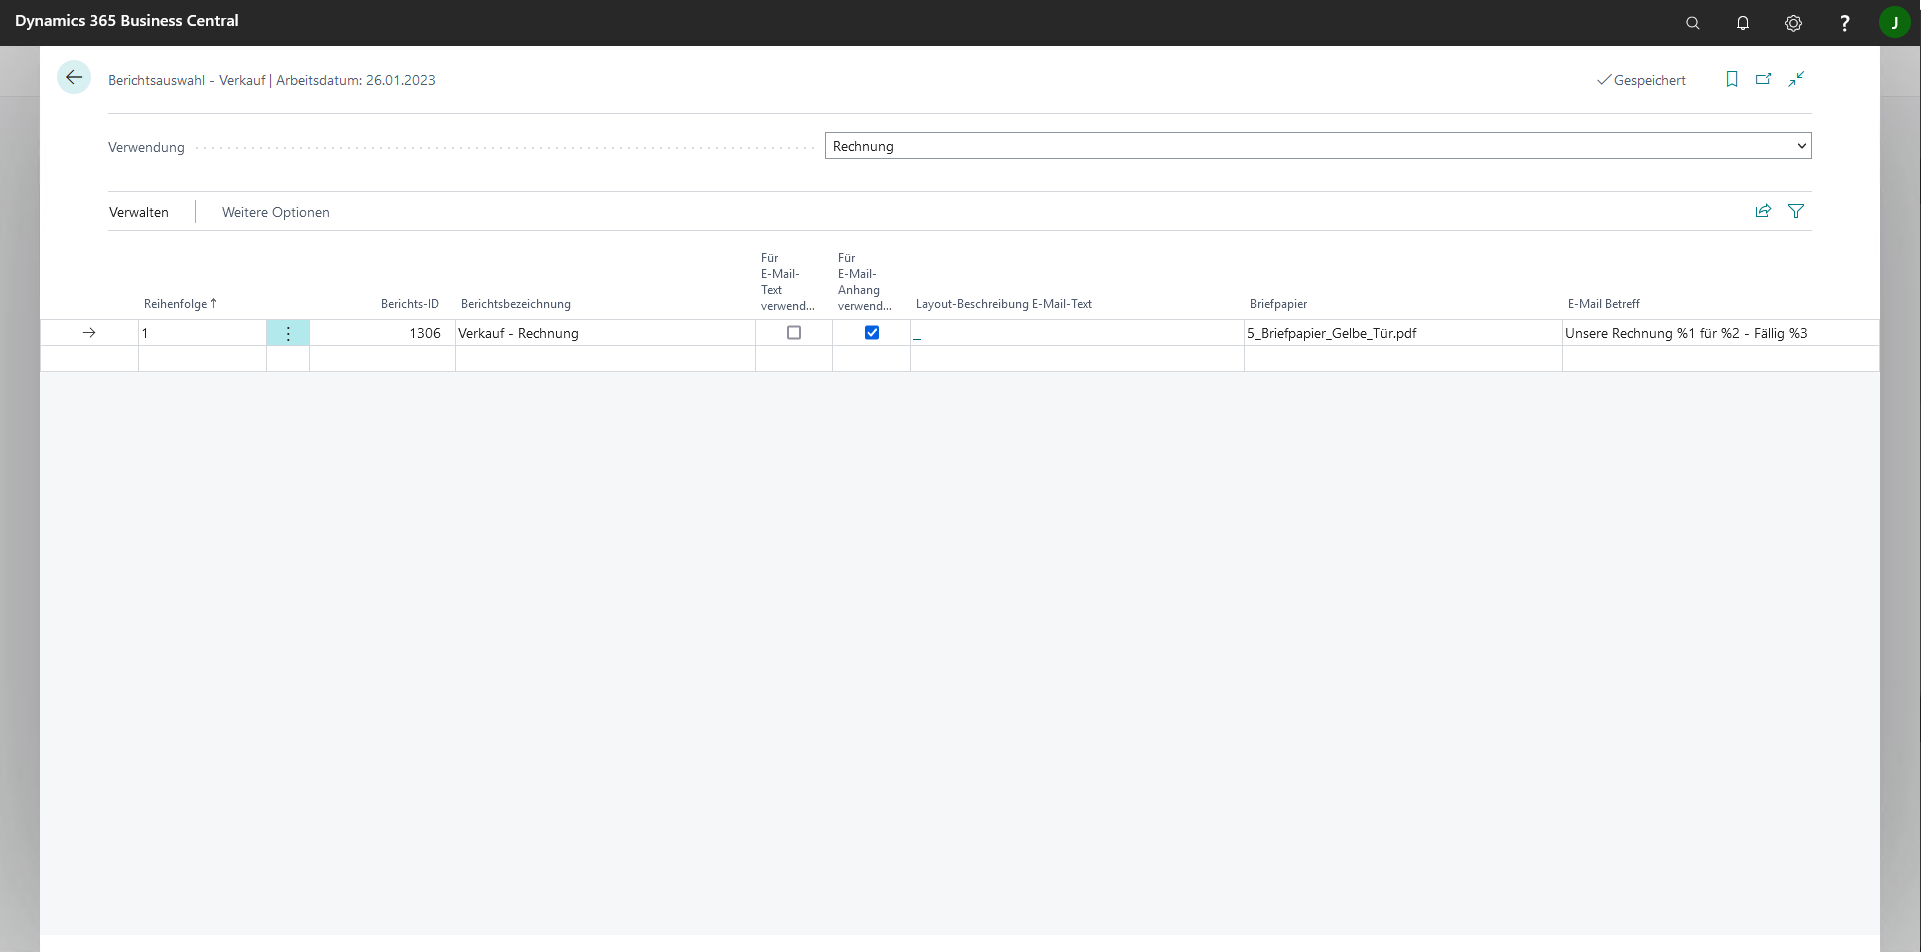1921x952 pixels.
Task: Bookmark this page icon
Action: coord(1732,79)
